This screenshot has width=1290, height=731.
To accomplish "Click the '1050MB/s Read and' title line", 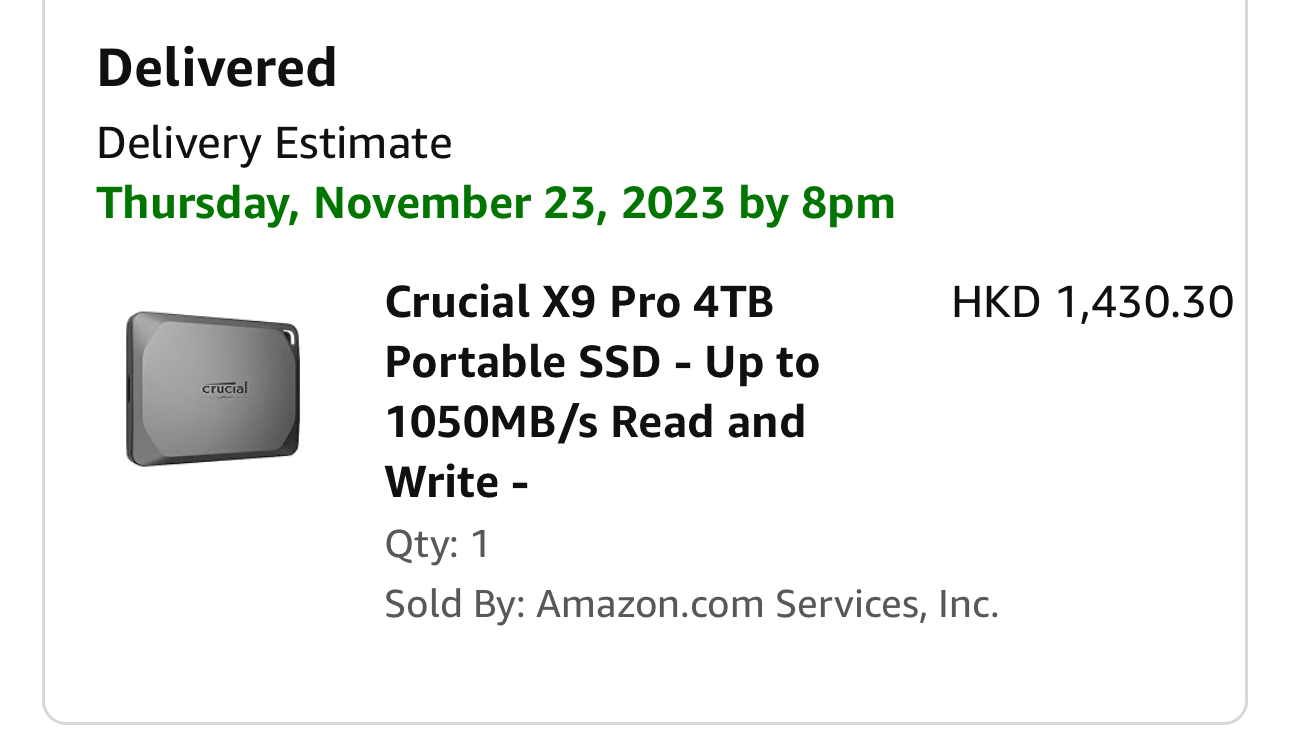I will pyautogui.click(x=595, y=421).
